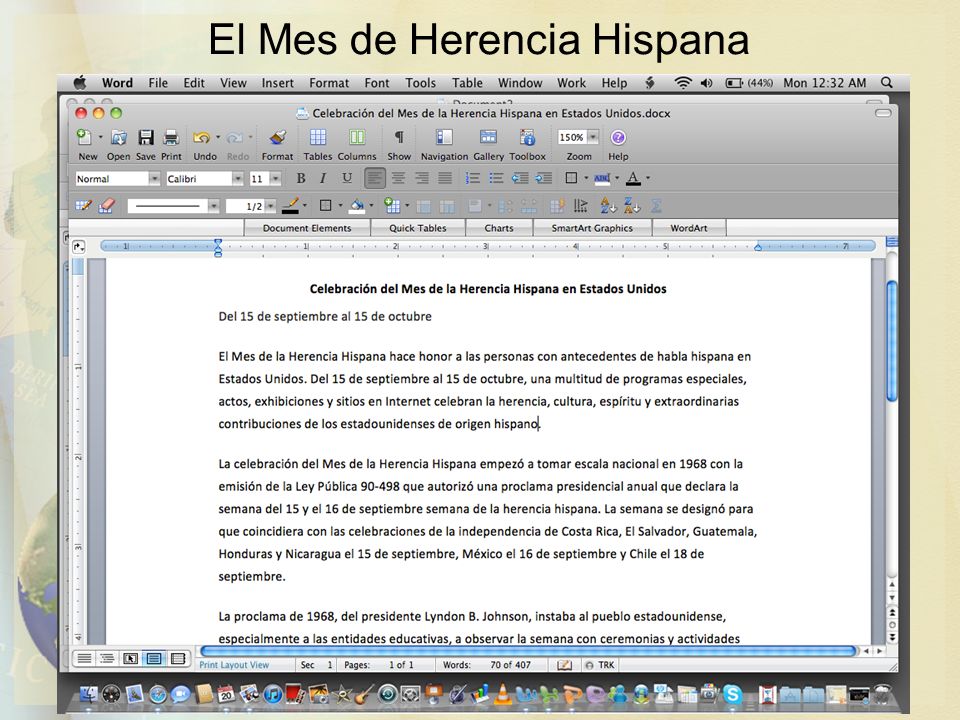Center align the paragraph text

coord(398,178)
